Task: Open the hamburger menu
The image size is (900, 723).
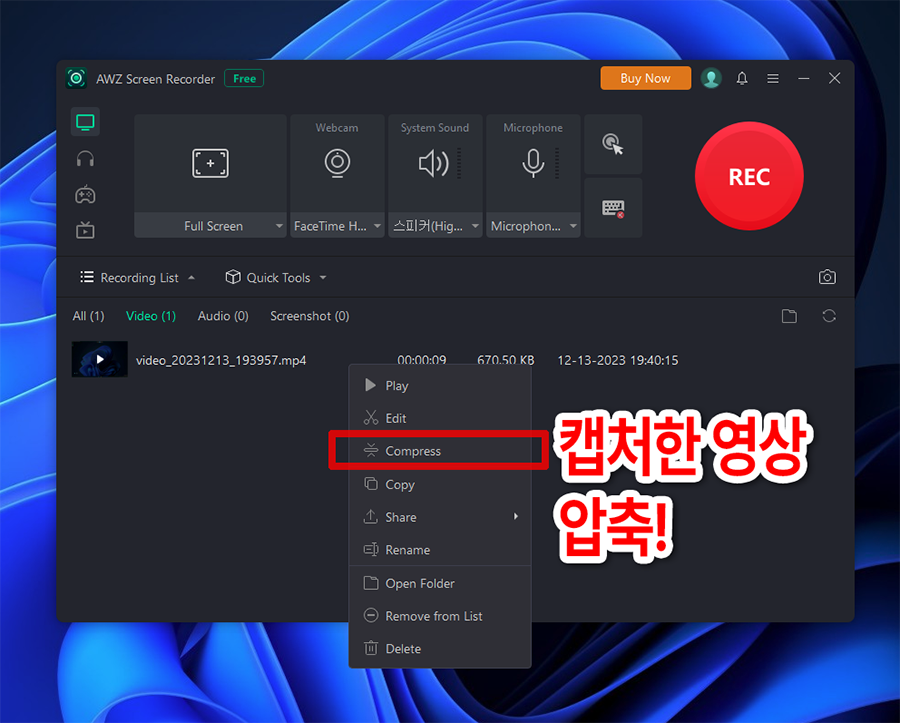Action: tap(773, 78)
